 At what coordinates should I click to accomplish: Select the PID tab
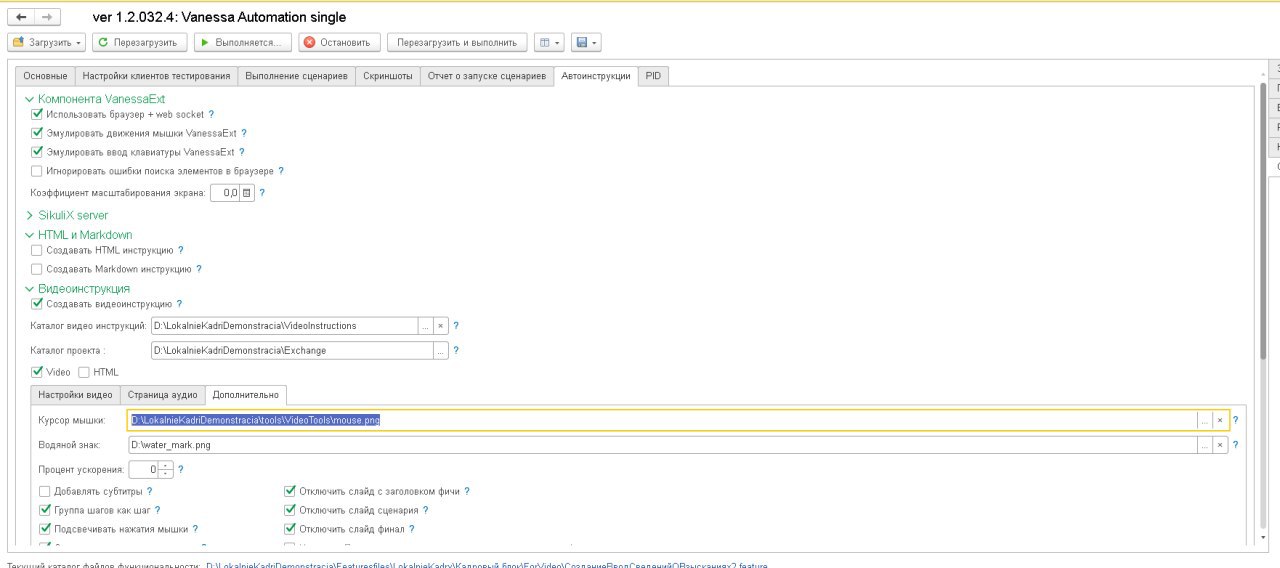point(653,76)
